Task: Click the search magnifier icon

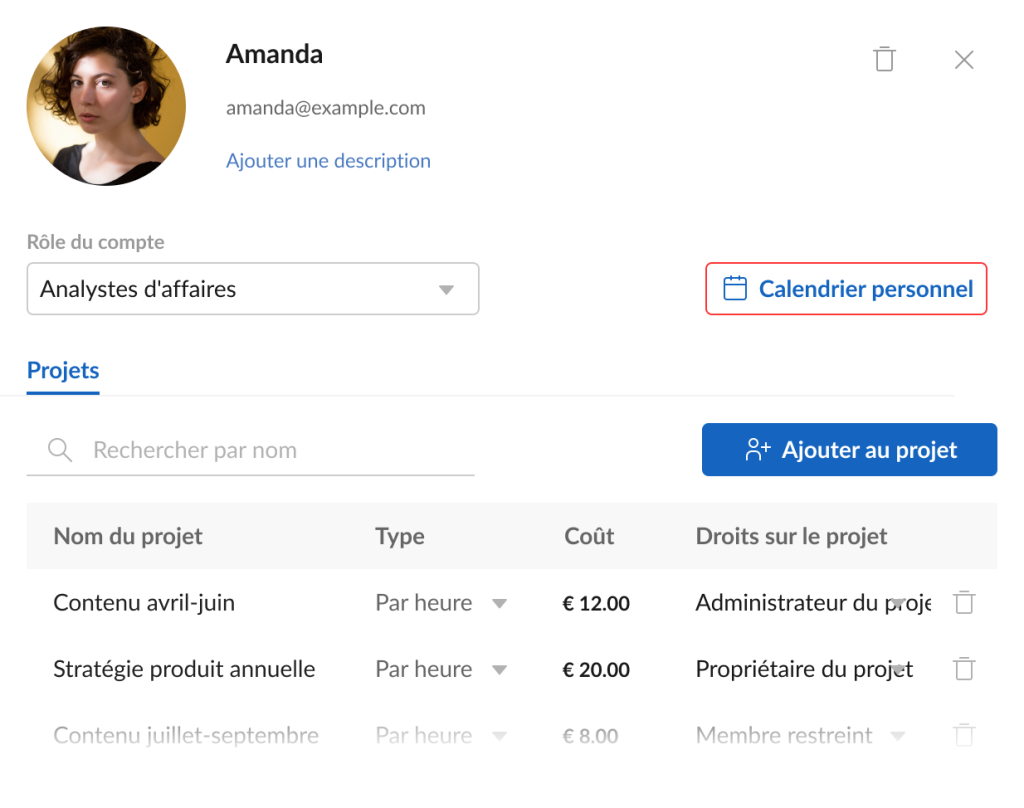Action: [x=59, y=450]
